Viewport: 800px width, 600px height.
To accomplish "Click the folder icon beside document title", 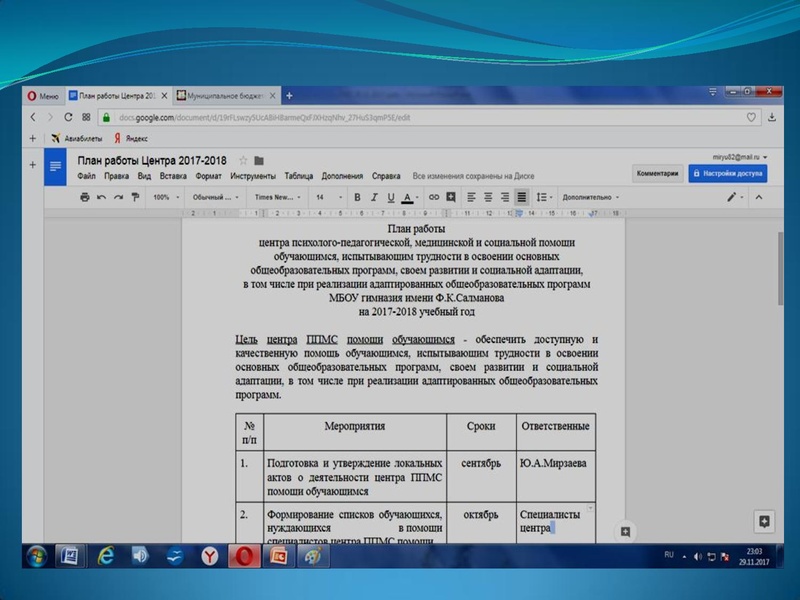I will point(259,160).
